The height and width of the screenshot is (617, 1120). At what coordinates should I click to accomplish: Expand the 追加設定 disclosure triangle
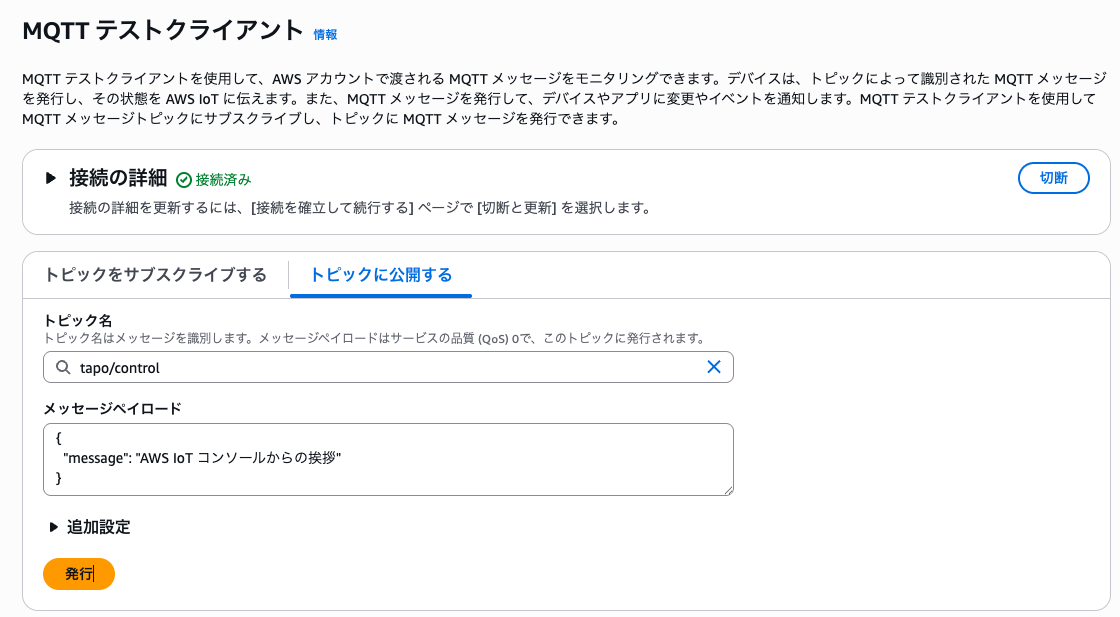(x=53, y=527)
